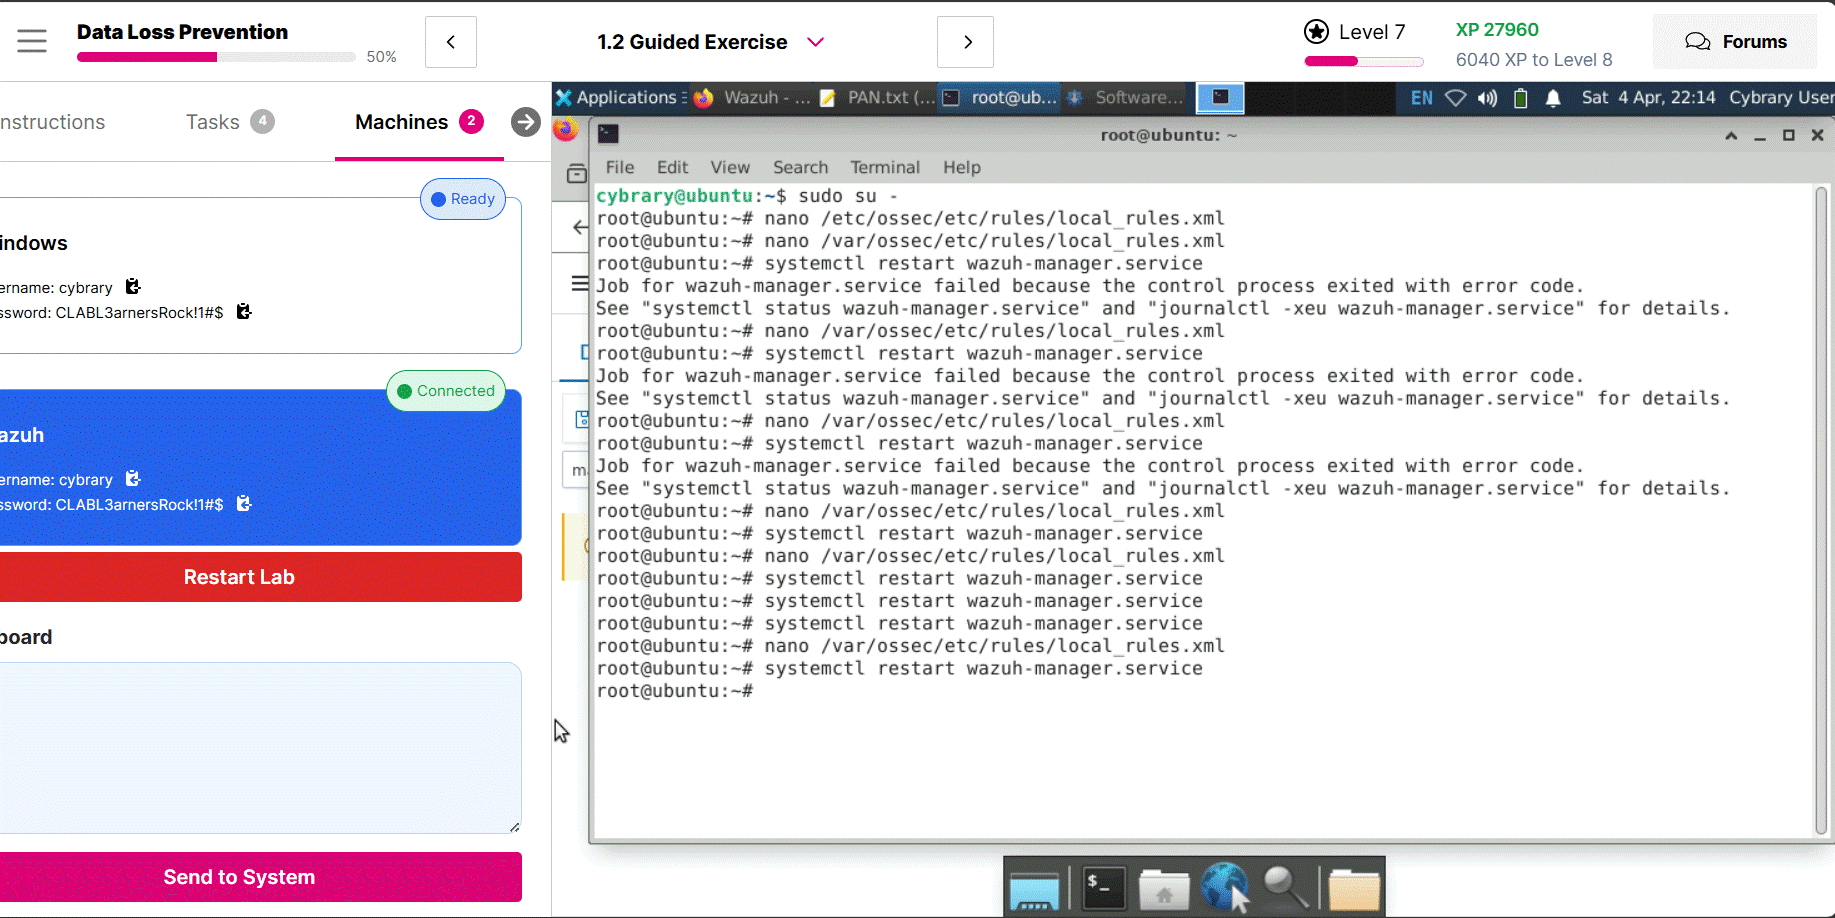Open the Terminal menu in menu bar

tap(884, 167)
